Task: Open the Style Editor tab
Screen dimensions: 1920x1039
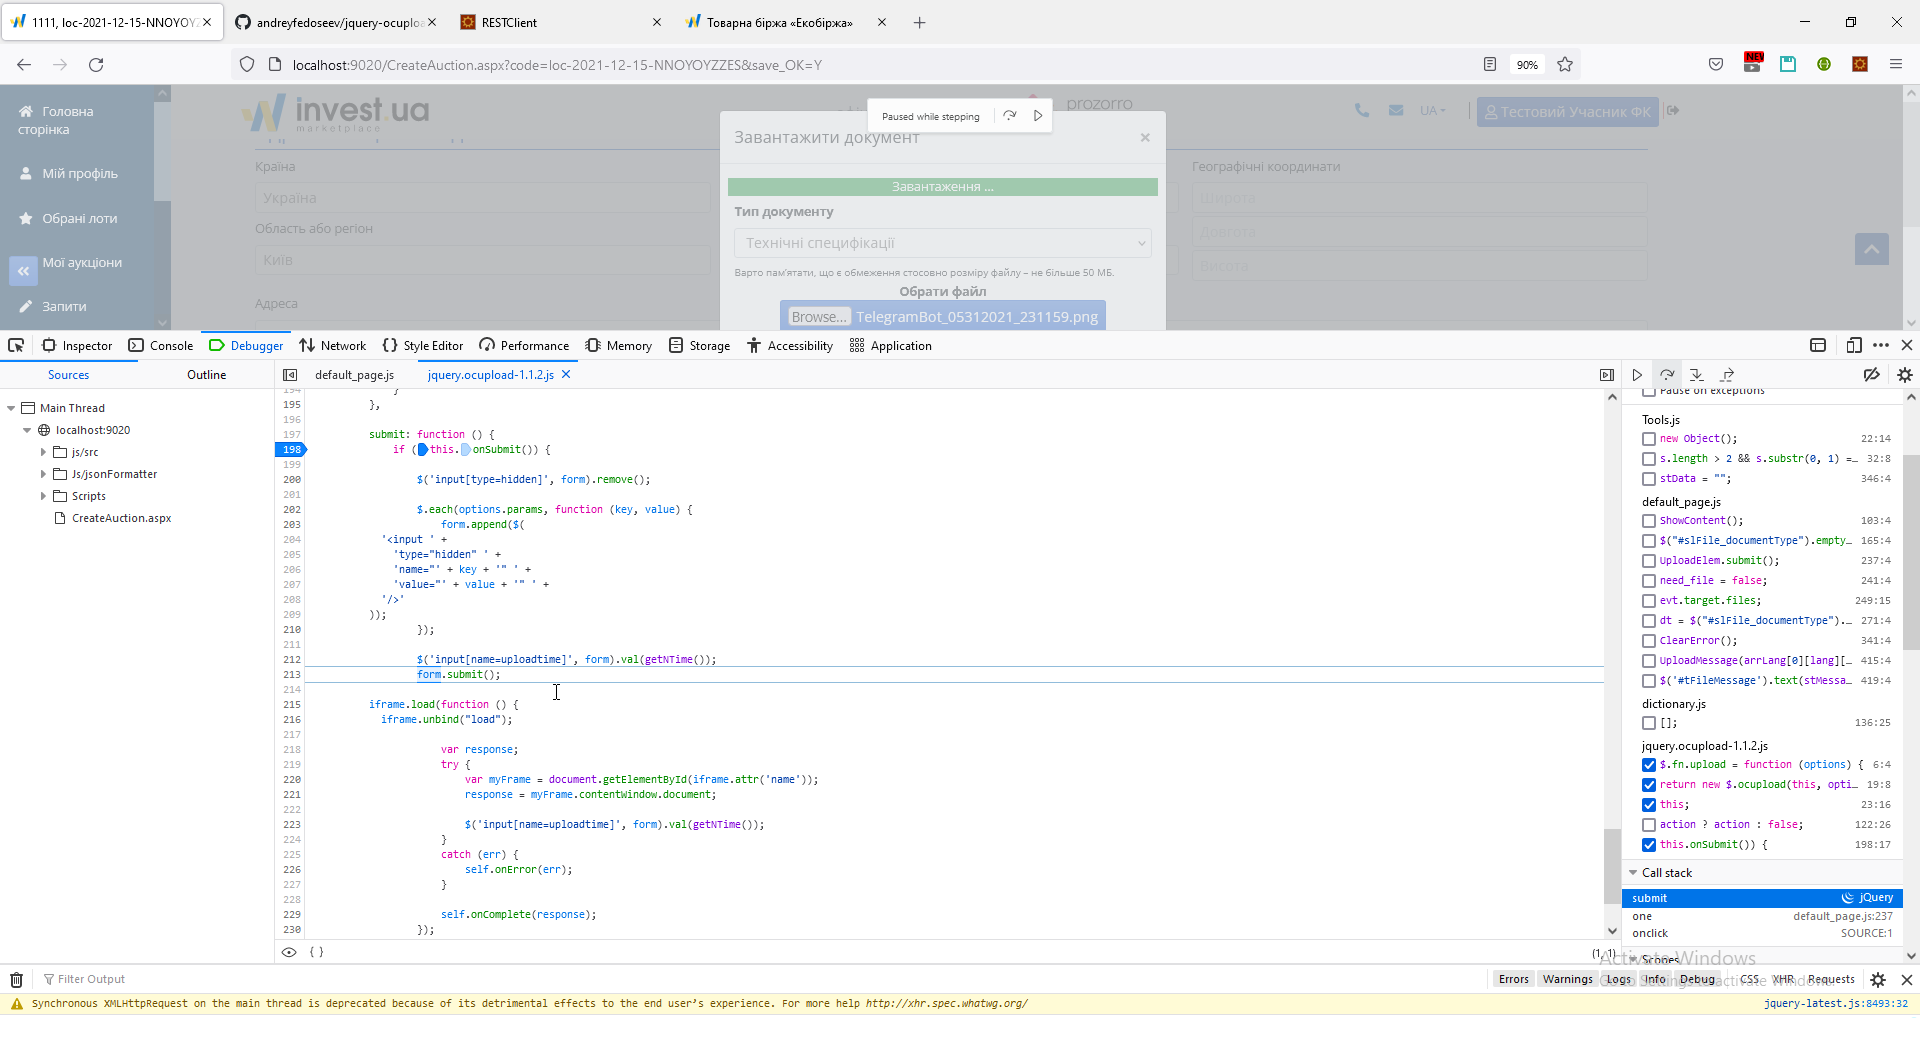Action: point(423,345)
